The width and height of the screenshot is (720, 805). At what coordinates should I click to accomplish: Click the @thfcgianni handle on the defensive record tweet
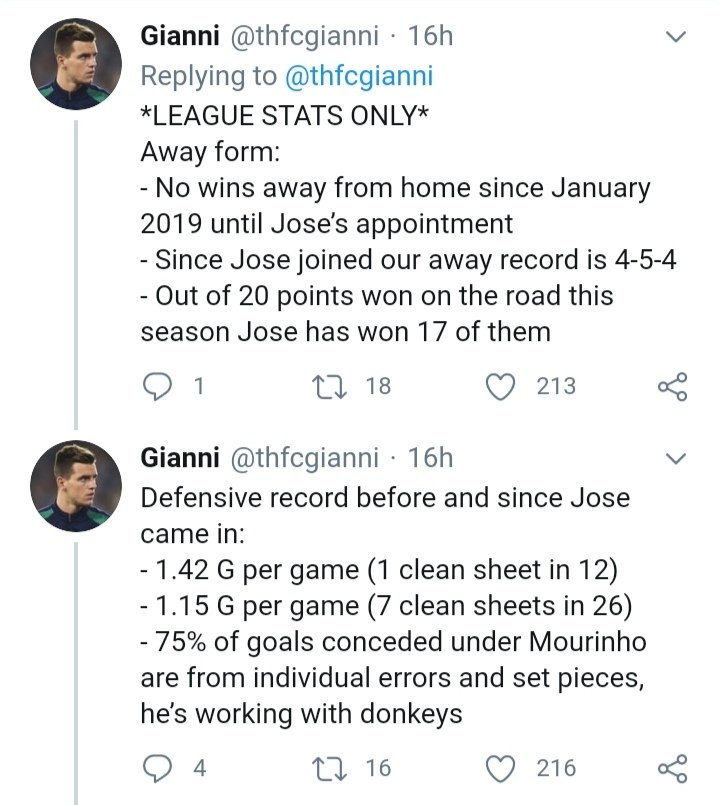[x=305, y=458]
